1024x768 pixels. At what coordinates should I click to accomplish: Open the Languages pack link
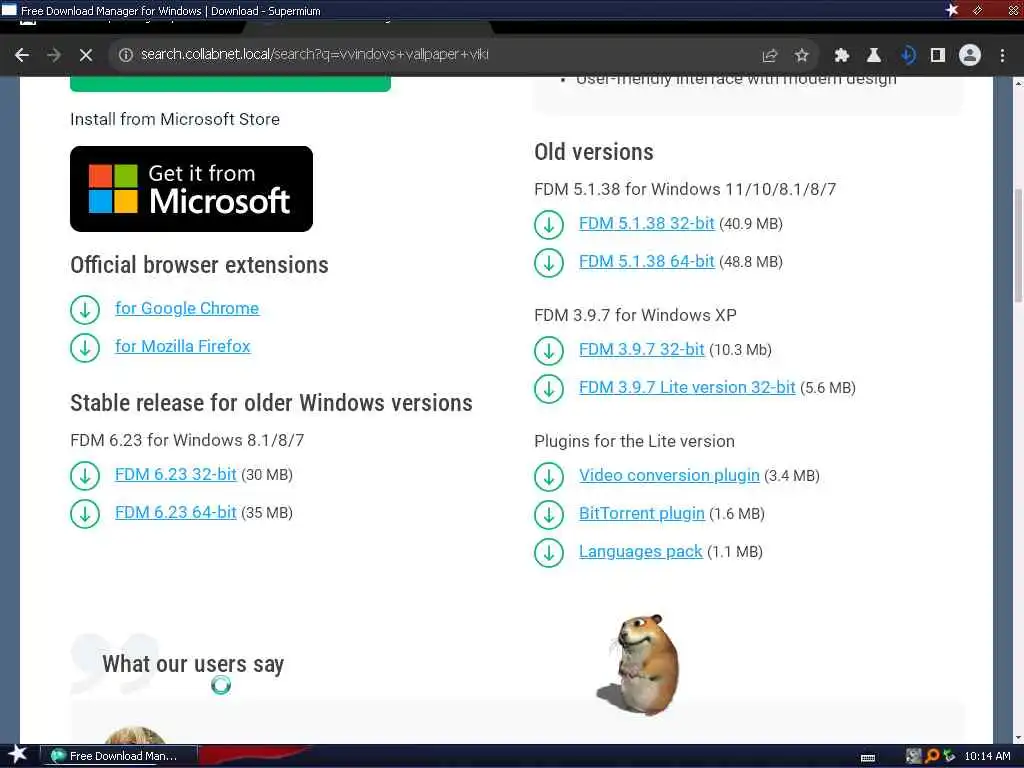pyautogui.click(x=641, y=551)
